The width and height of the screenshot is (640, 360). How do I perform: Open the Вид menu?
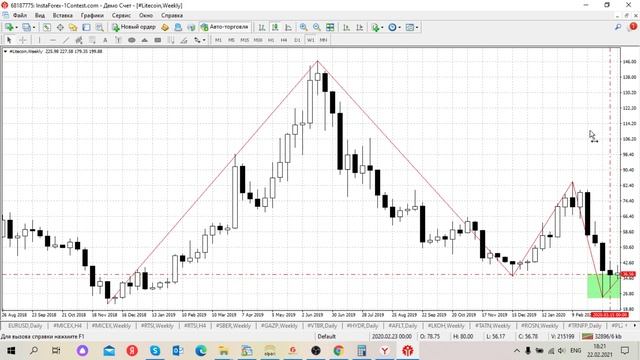coord(40,16)
